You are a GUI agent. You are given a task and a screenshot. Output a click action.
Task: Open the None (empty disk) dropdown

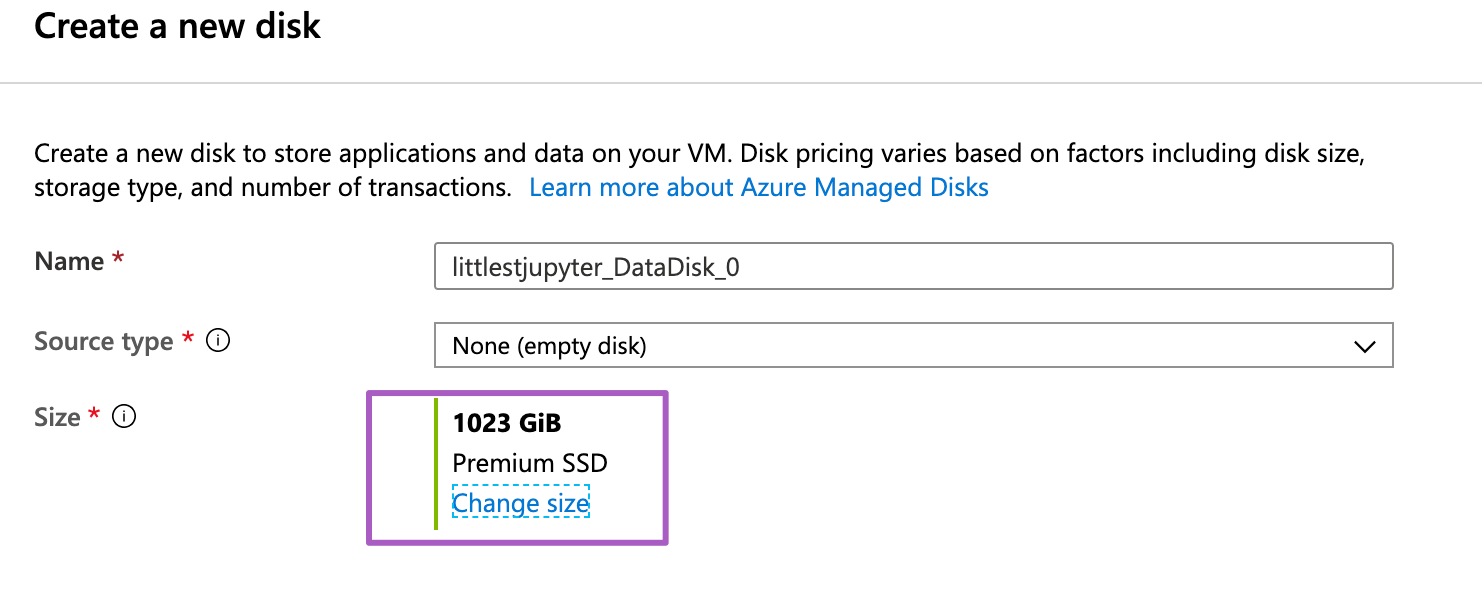912,347
